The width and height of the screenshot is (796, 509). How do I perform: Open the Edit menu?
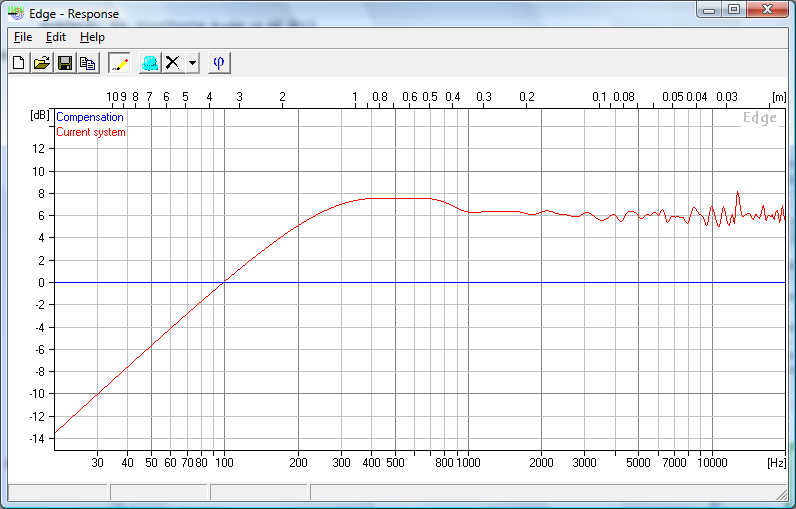click(56, 37)
